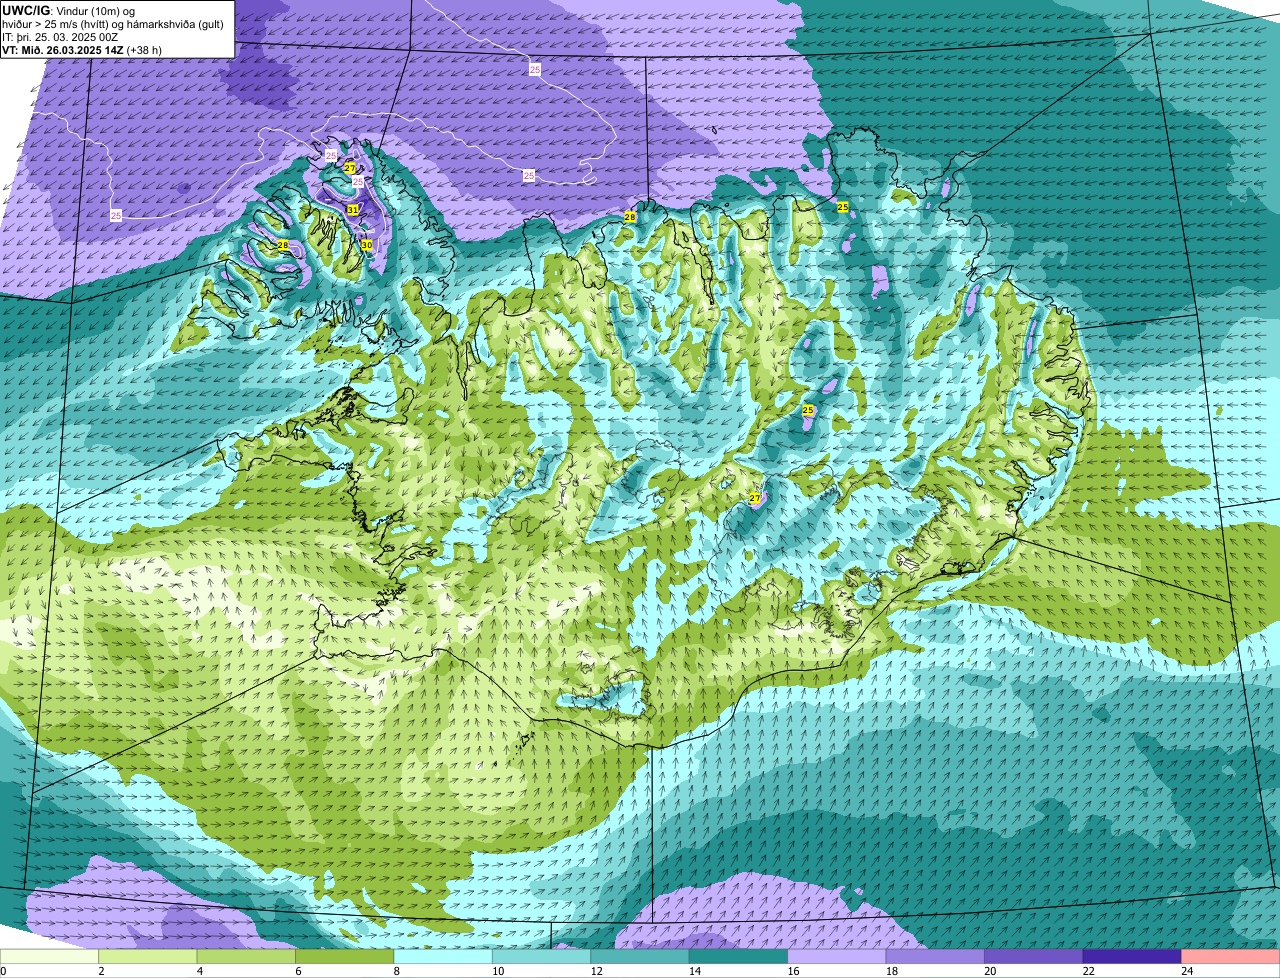Click the "14" tick label on color bar
The height and width of the screenshot is (978, 1280).
[694, 971]
